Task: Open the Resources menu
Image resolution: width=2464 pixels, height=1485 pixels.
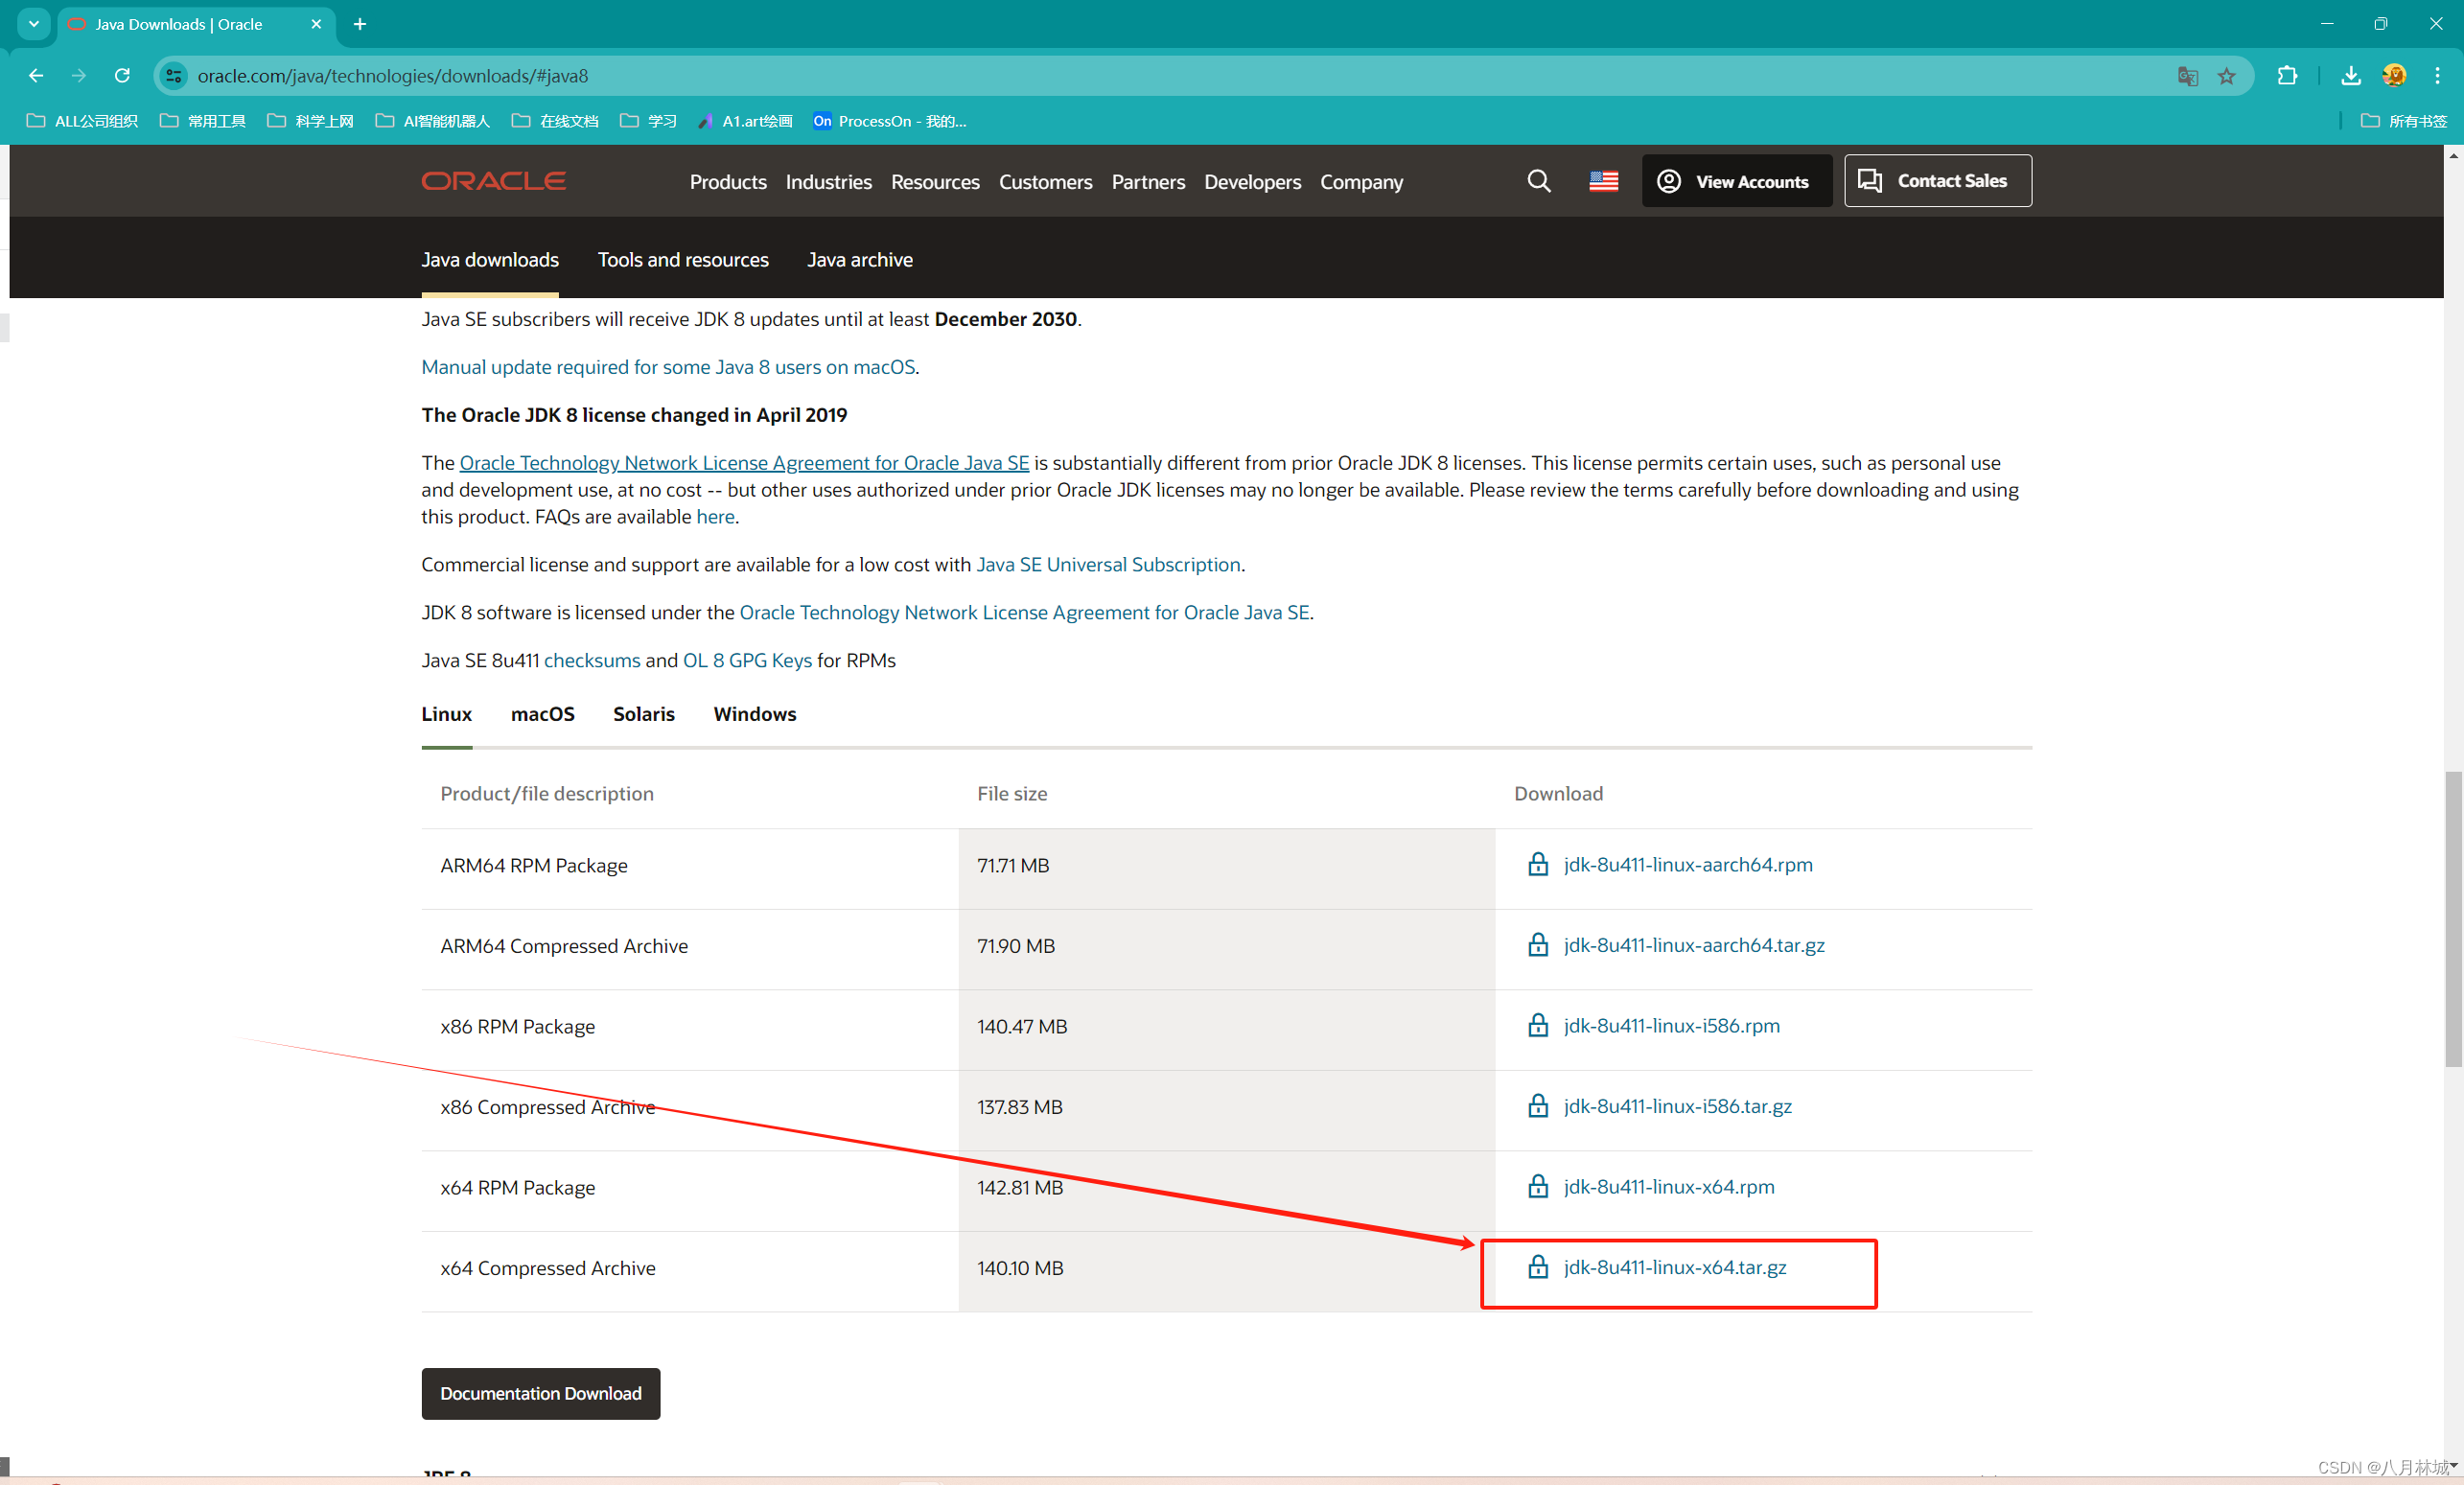Action: (935, 182)
